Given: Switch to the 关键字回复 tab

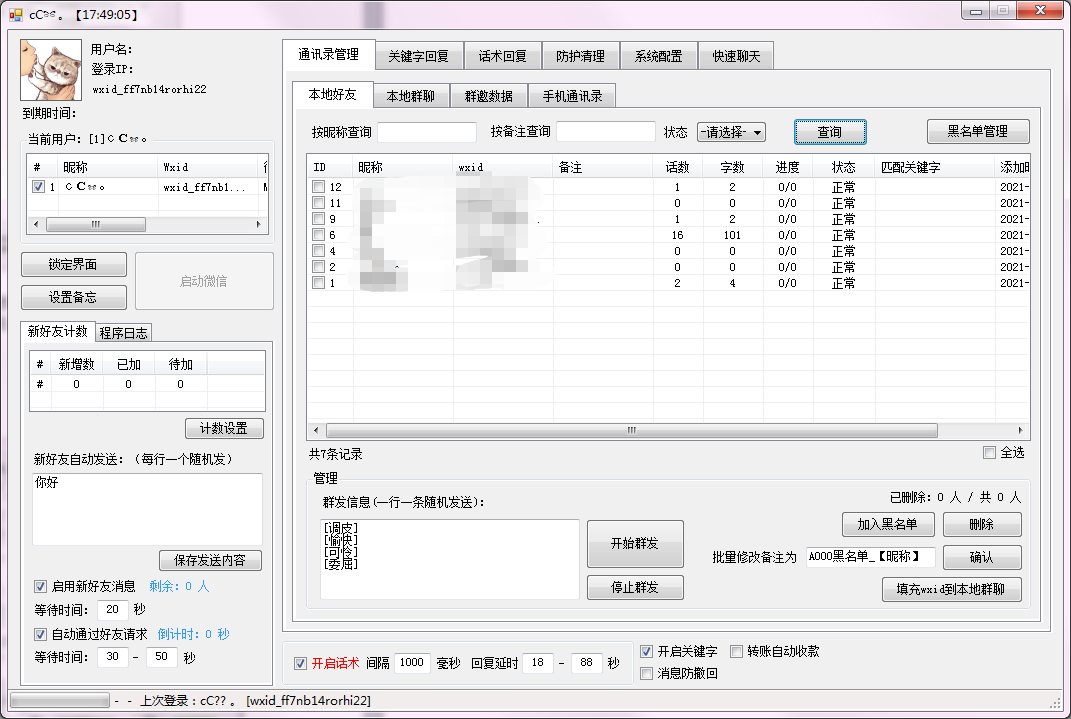Looking at the screenshot, I should (419, 56).
